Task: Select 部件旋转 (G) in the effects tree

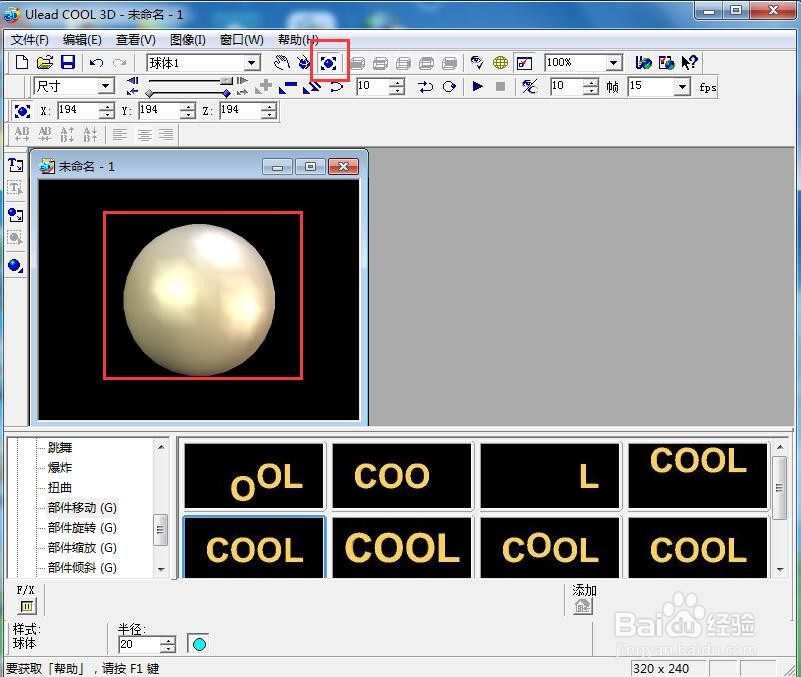Action: click(x=82, y=527)
